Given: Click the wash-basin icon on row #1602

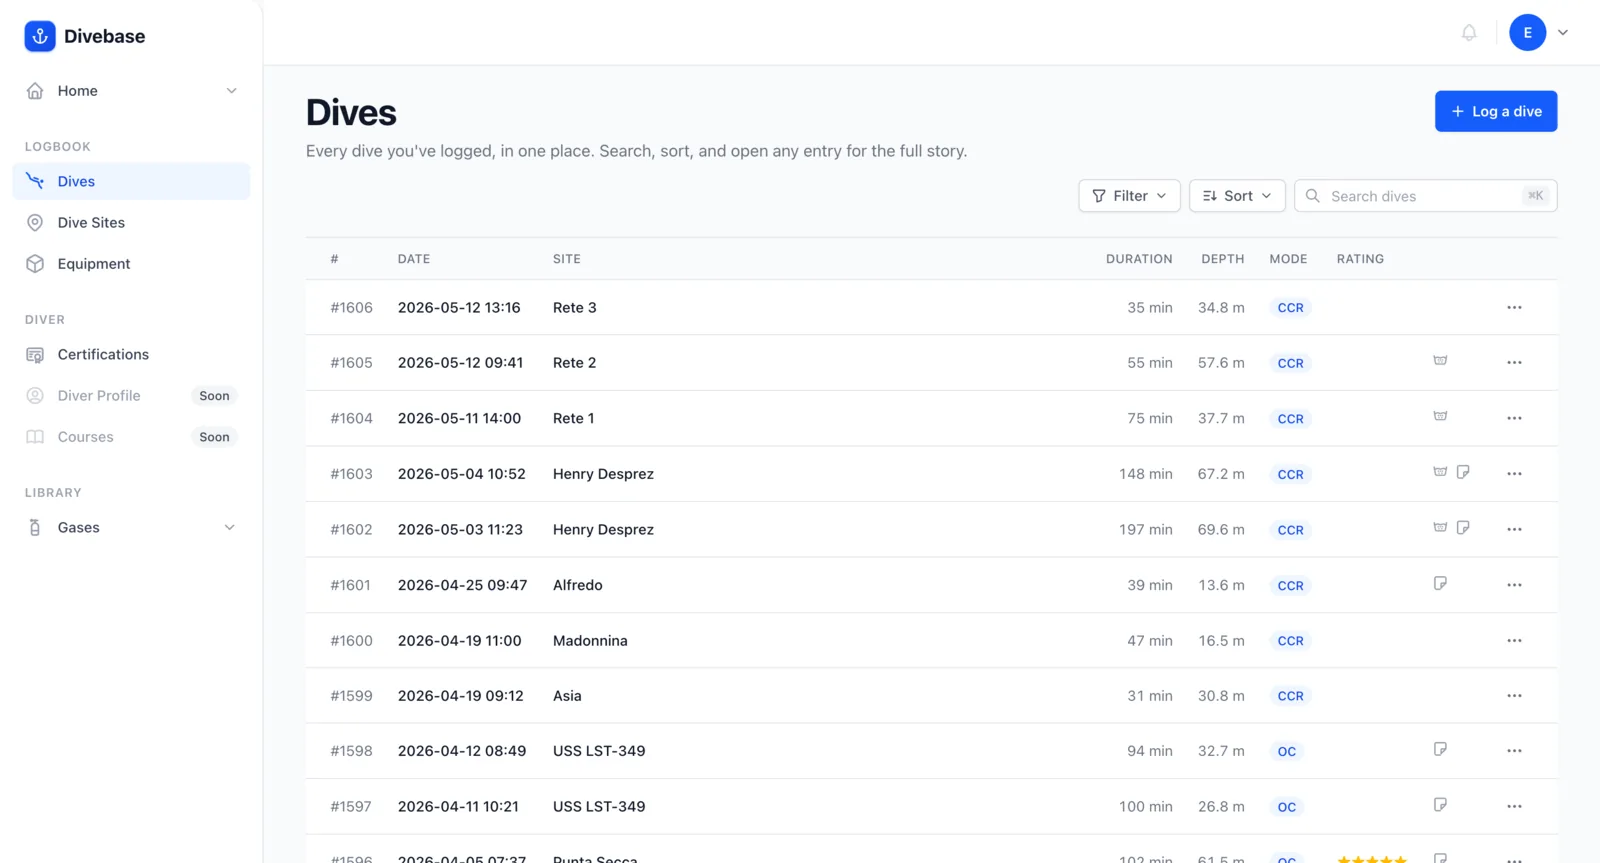Looking at the screenshot, I should tap(1440, 528).
